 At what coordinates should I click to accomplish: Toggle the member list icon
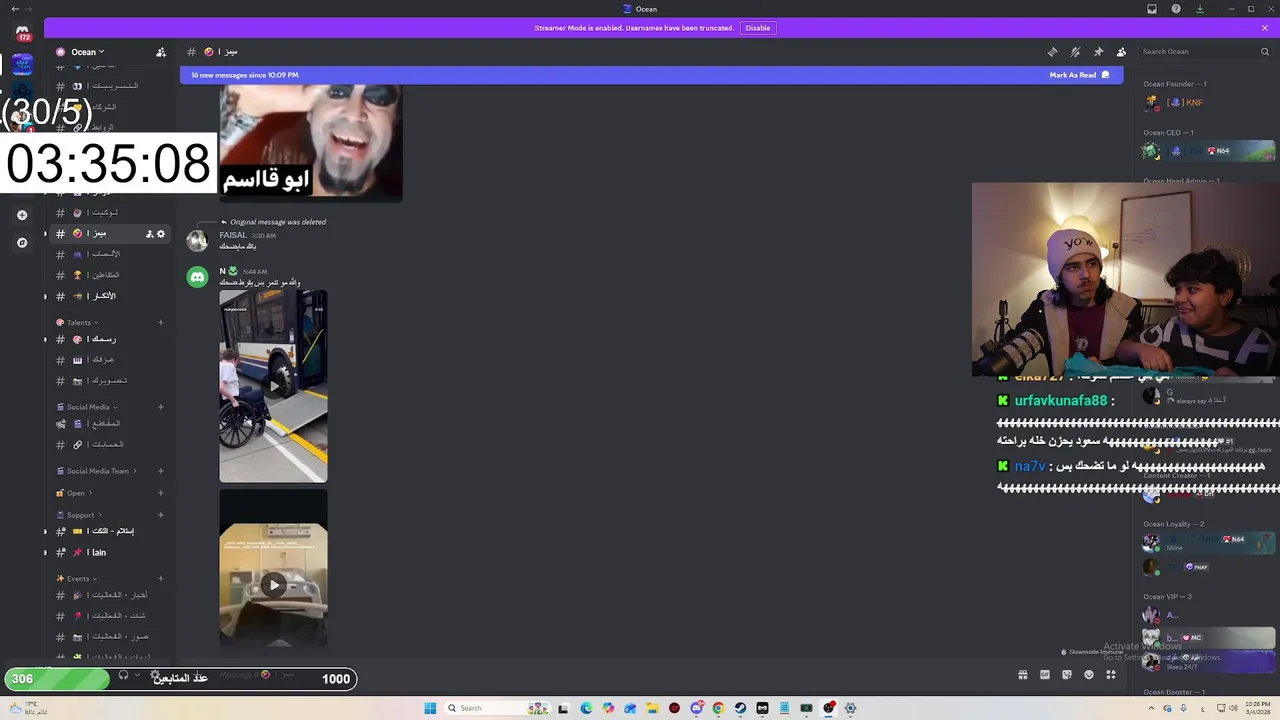coord(1121,52)
